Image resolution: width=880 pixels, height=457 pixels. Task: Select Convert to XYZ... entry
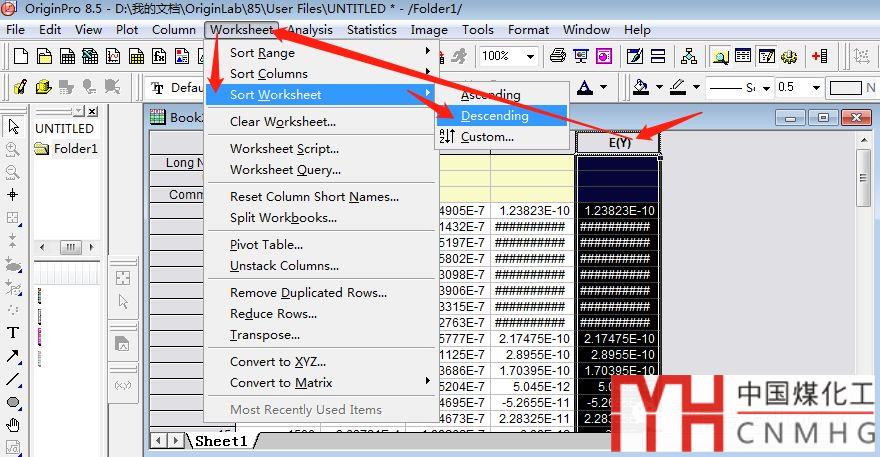pos(323,362)
